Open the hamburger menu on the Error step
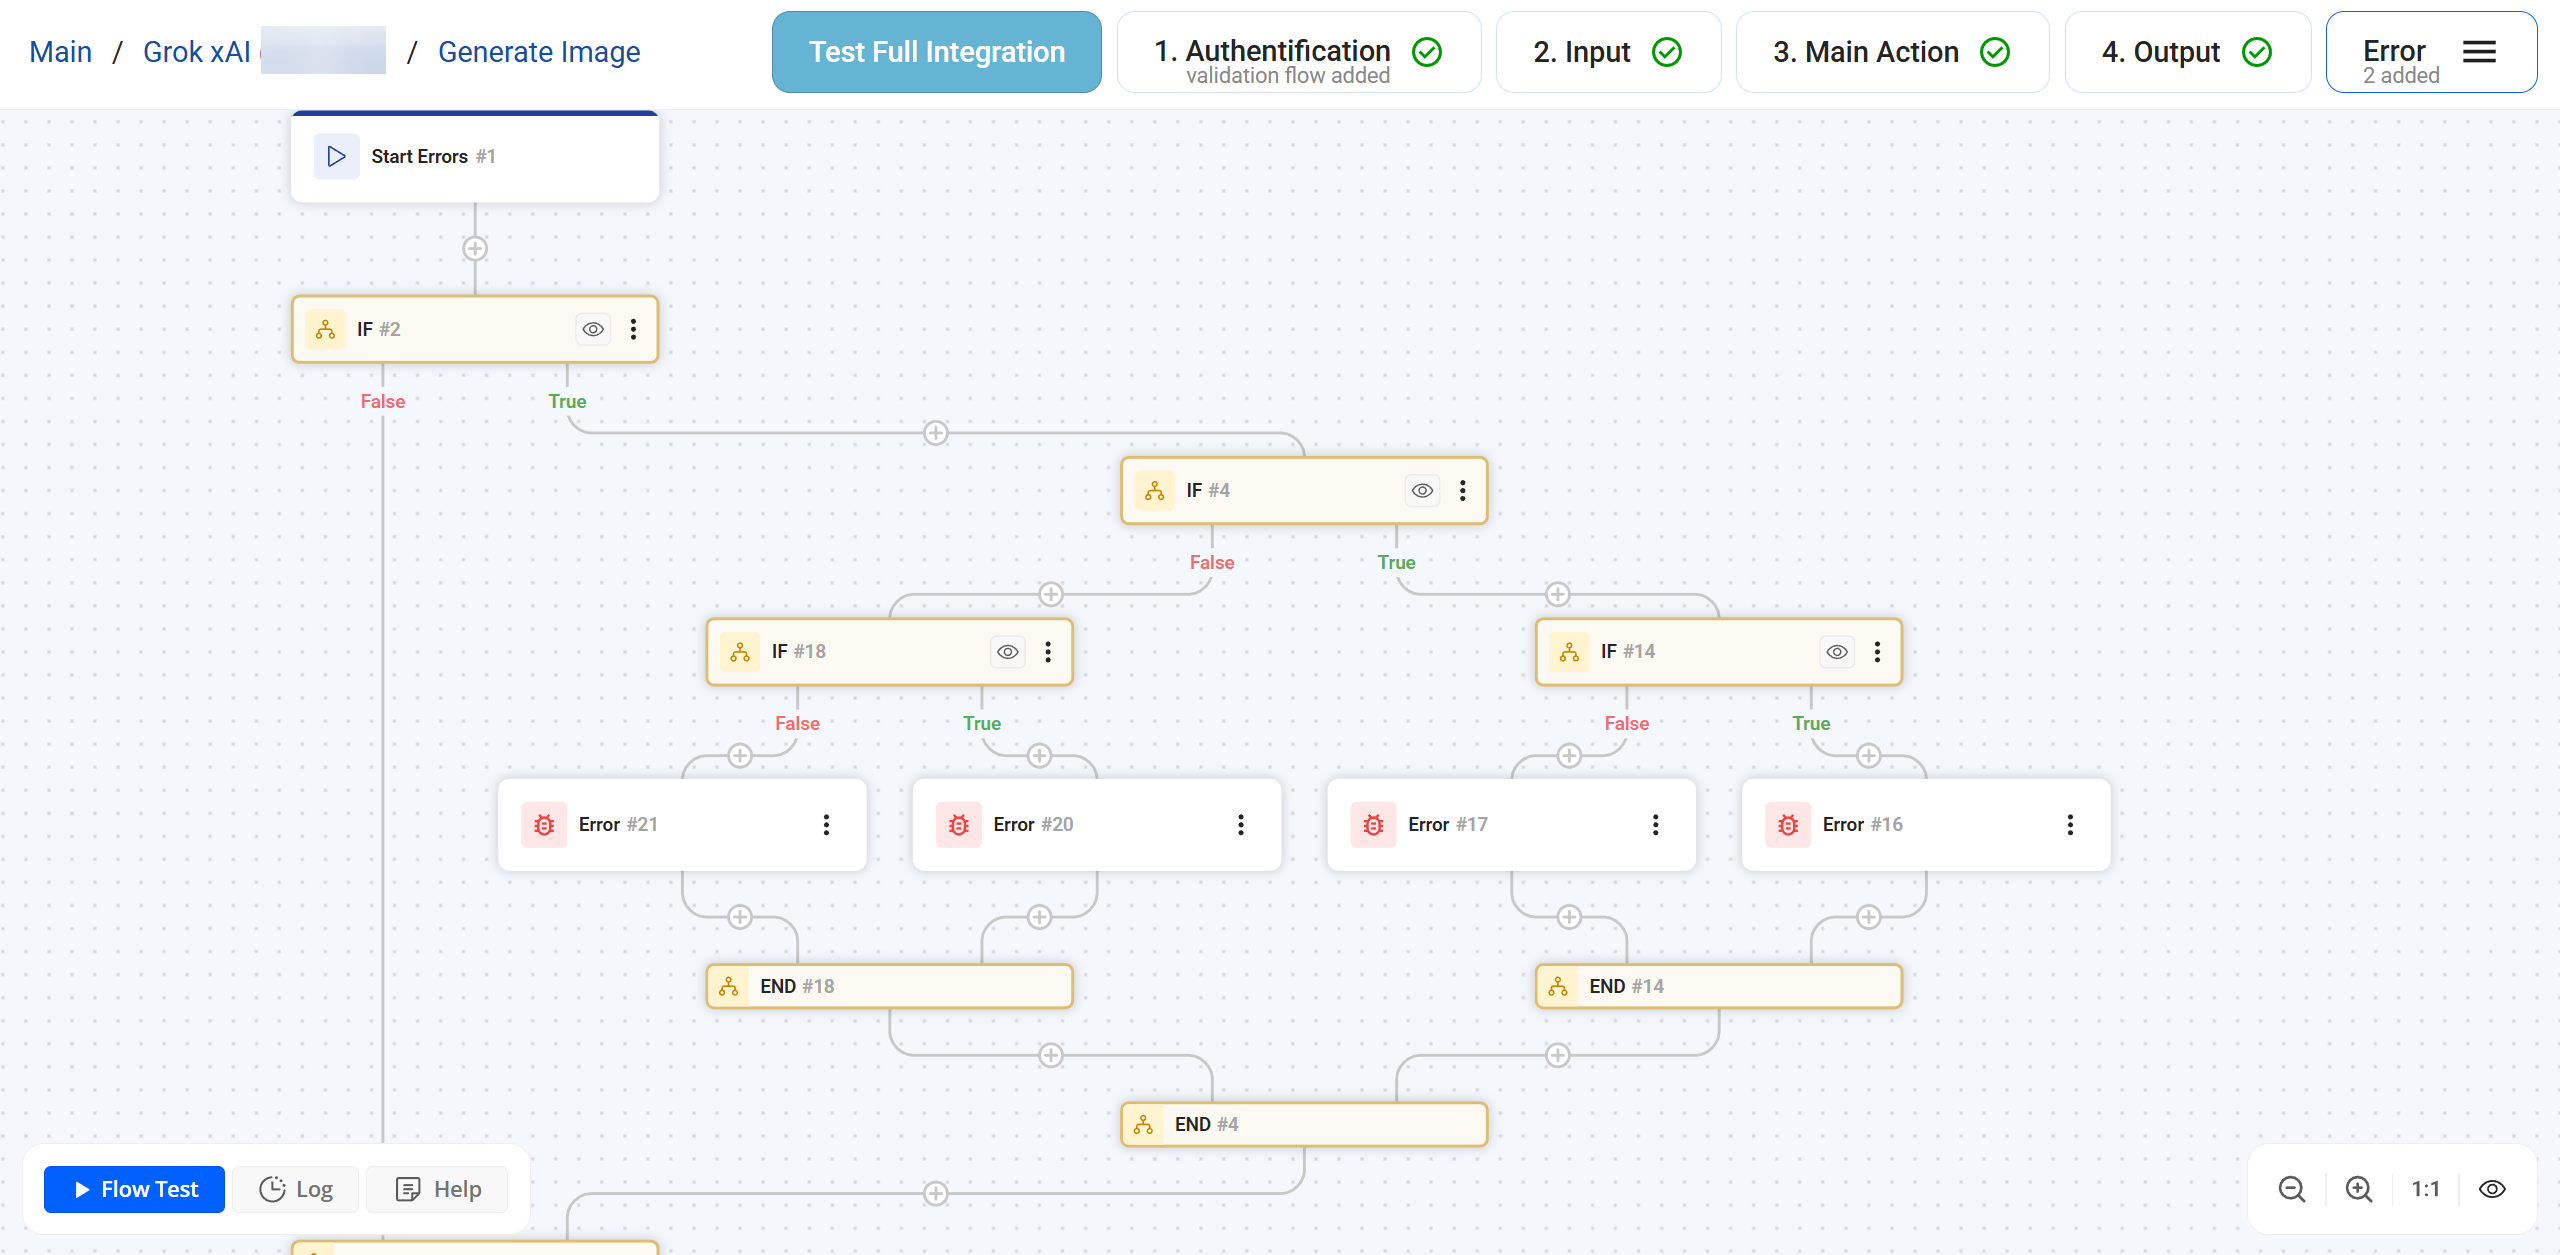The image size is (2560, 1255). click(x=2479, y=51)
